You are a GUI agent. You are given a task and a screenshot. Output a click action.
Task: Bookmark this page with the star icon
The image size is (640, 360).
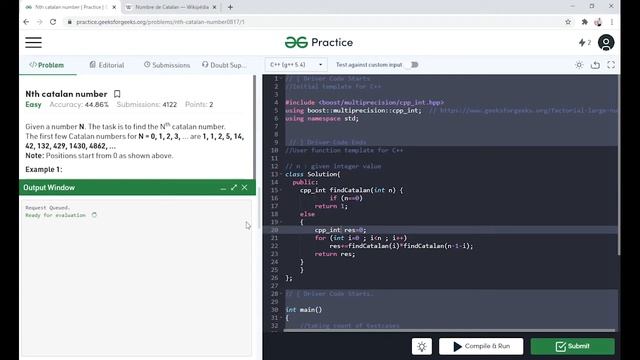tap(568, 22)
